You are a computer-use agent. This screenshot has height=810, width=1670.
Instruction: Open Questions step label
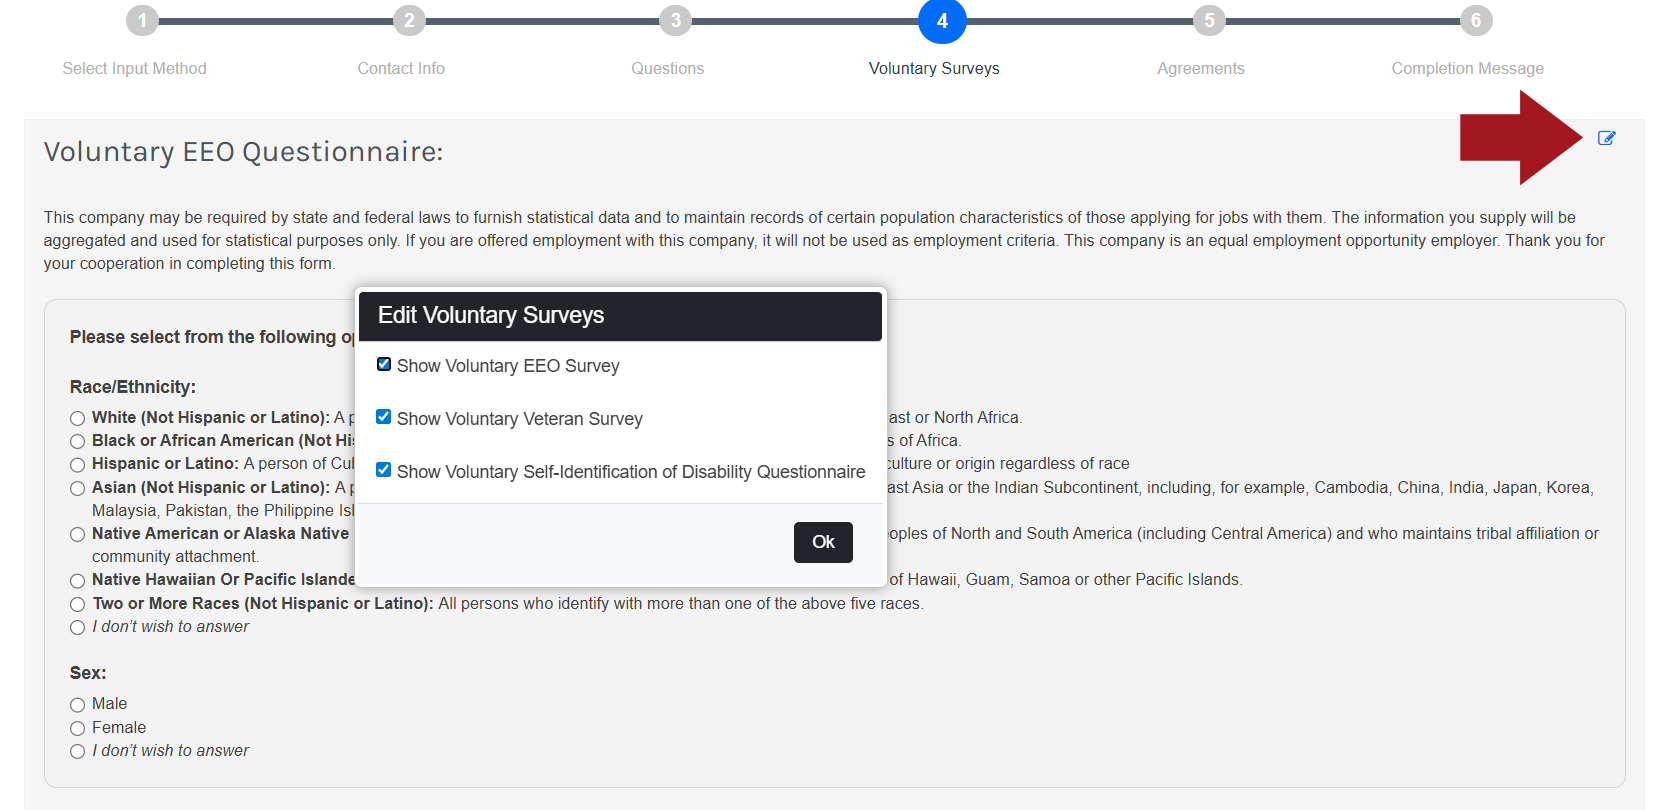coord(668,68)
